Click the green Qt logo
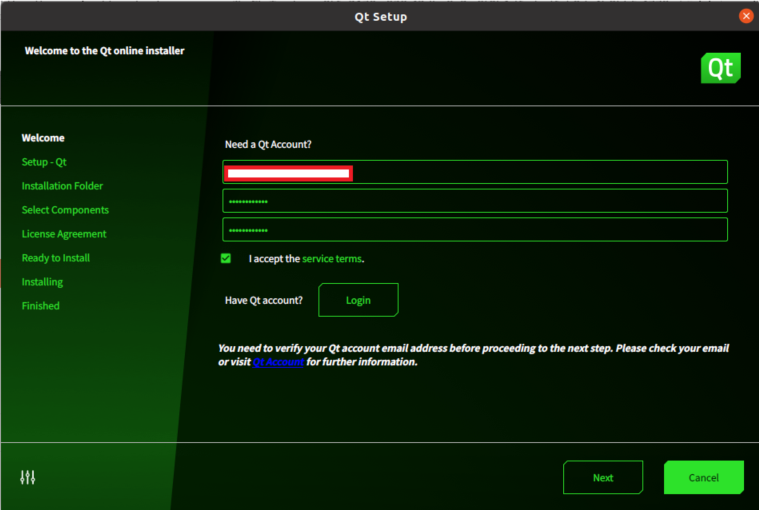Screen dimensions: 759x510 [720, 68]
